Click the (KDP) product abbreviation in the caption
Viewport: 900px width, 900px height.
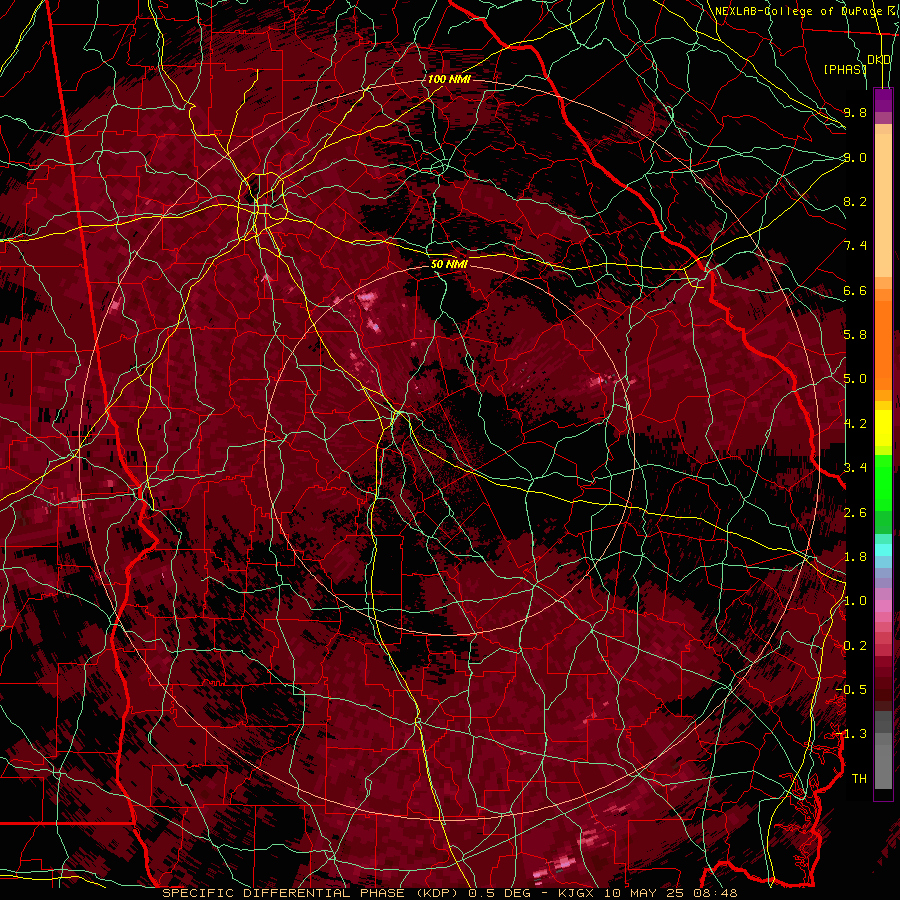[x=436, y=893]
